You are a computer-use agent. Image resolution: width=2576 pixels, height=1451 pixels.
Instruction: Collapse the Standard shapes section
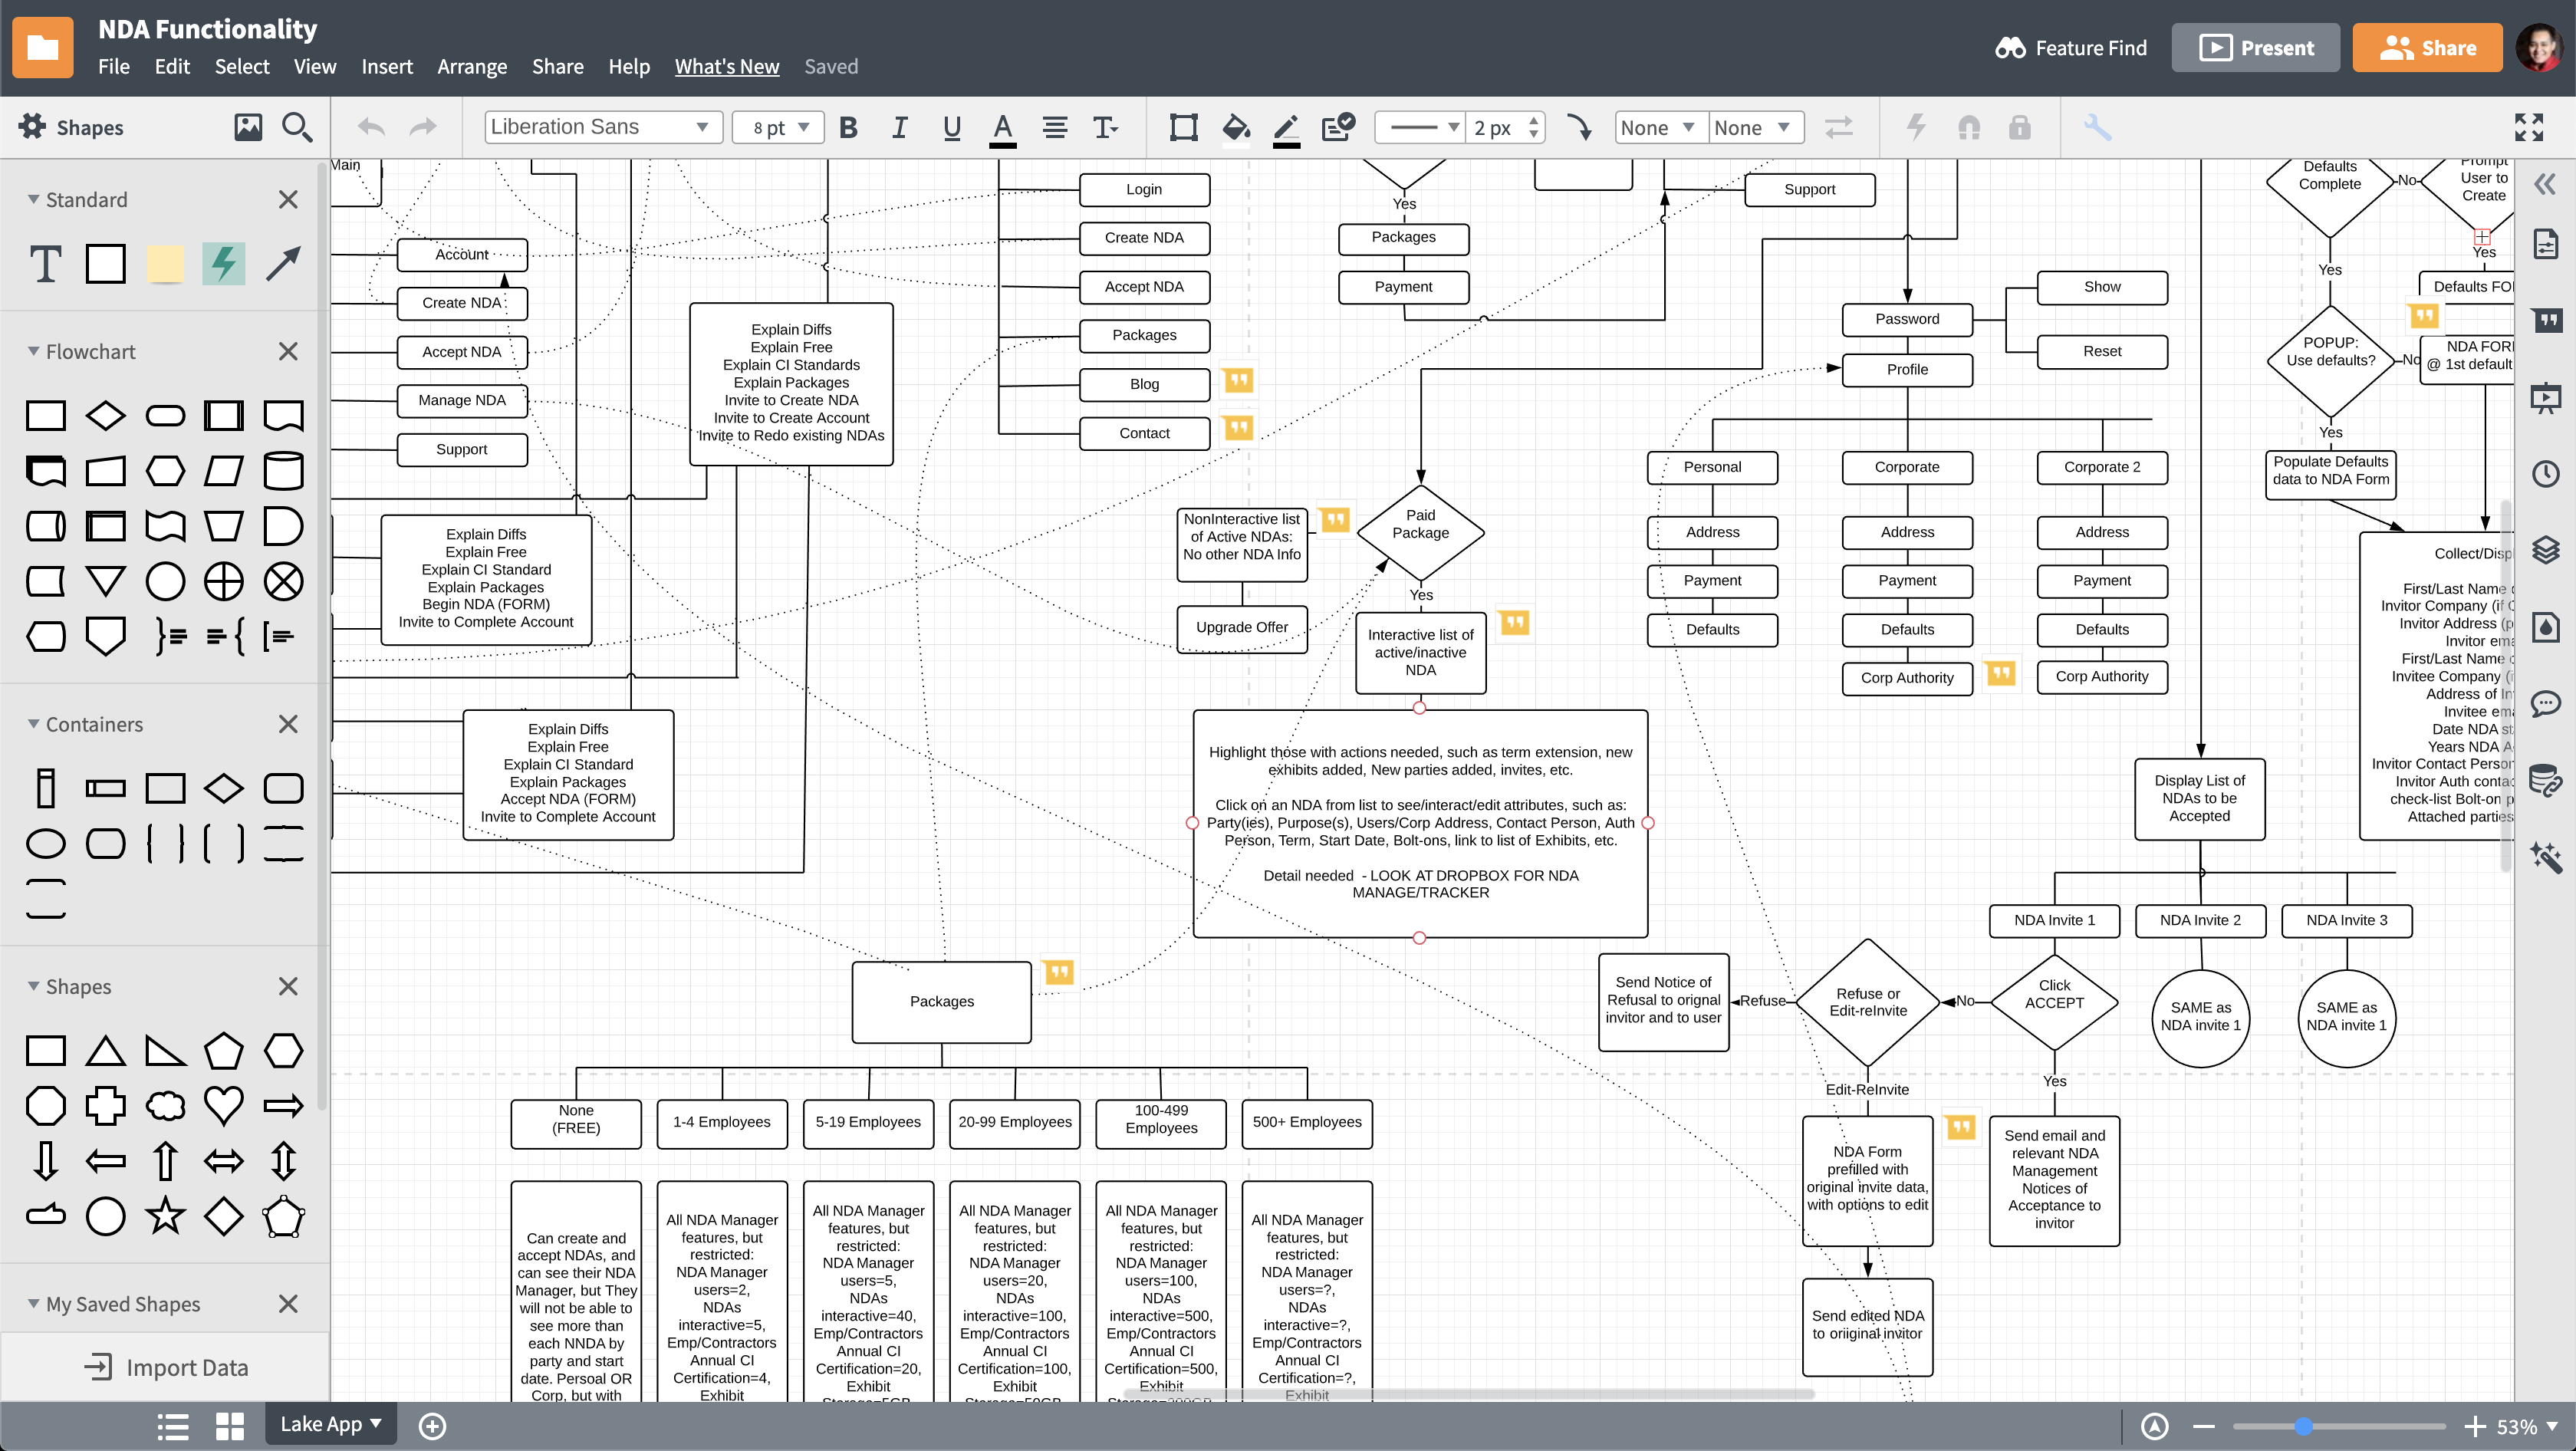(x=34, y=199)
